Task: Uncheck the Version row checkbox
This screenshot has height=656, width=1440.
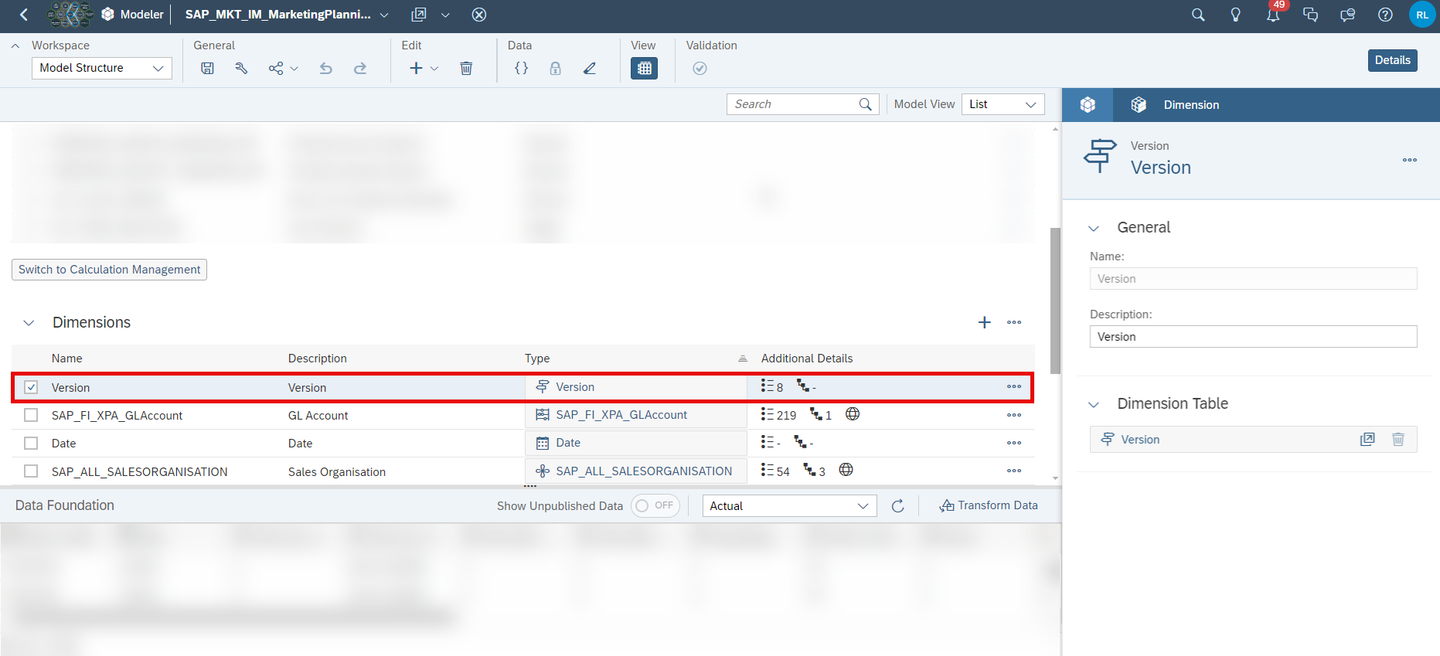Action: pyautogui.click(x=31, y=387)
